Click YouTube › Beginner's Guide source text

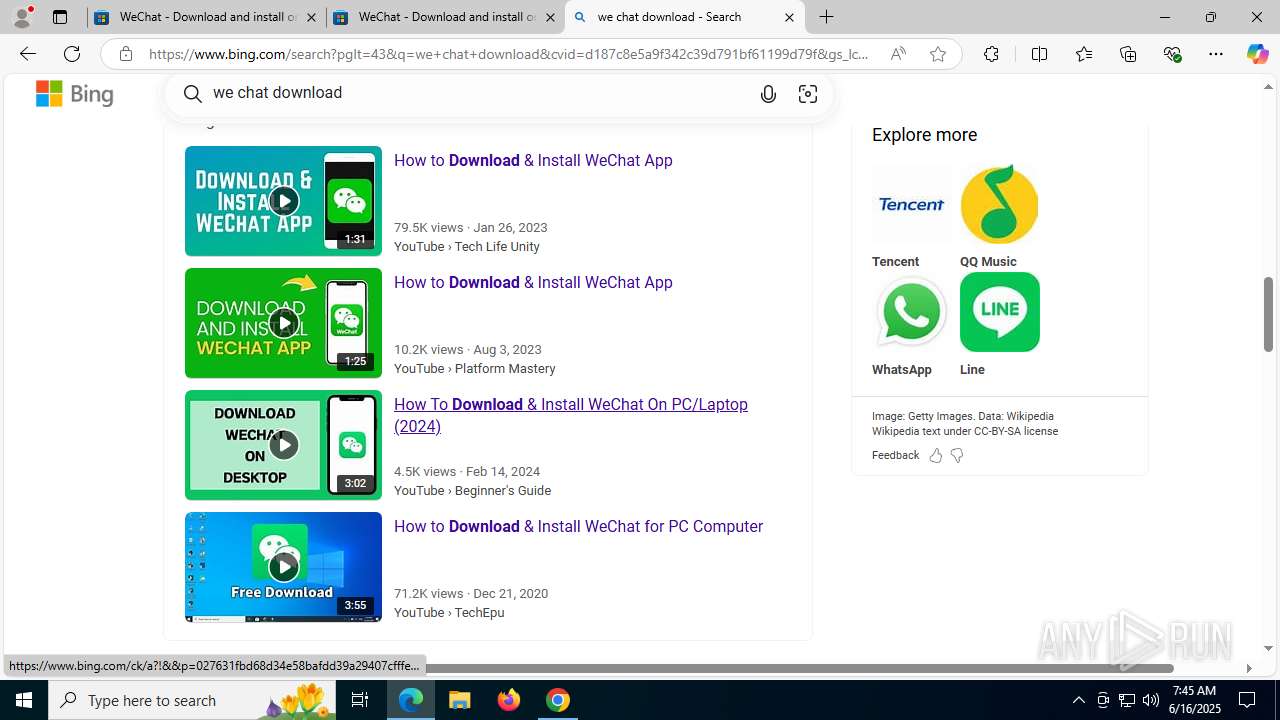pyautogui.click(x=472, y=490)
